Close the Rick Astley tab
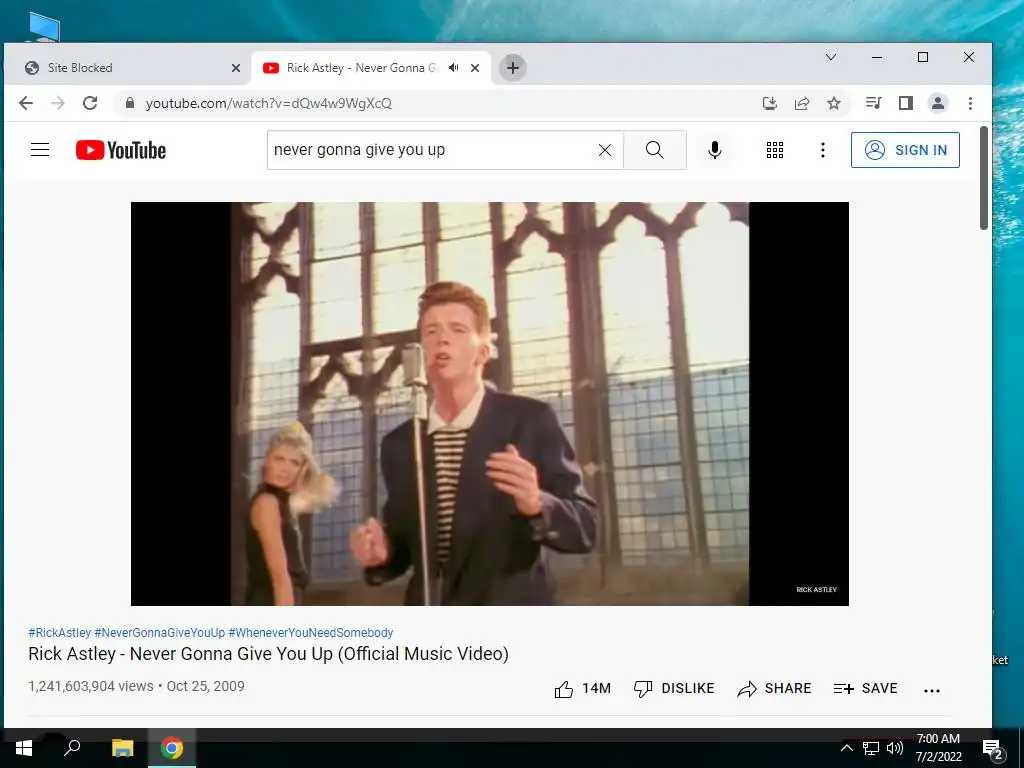The height and width of the screenshot is (768, 1024). (x=475, y=68)
